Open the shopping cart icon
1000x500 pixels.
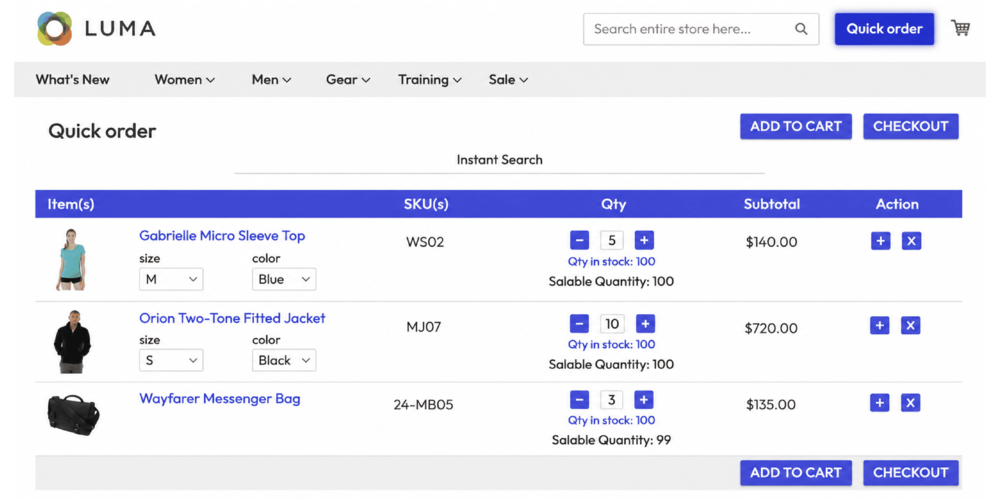coord(960,28)
